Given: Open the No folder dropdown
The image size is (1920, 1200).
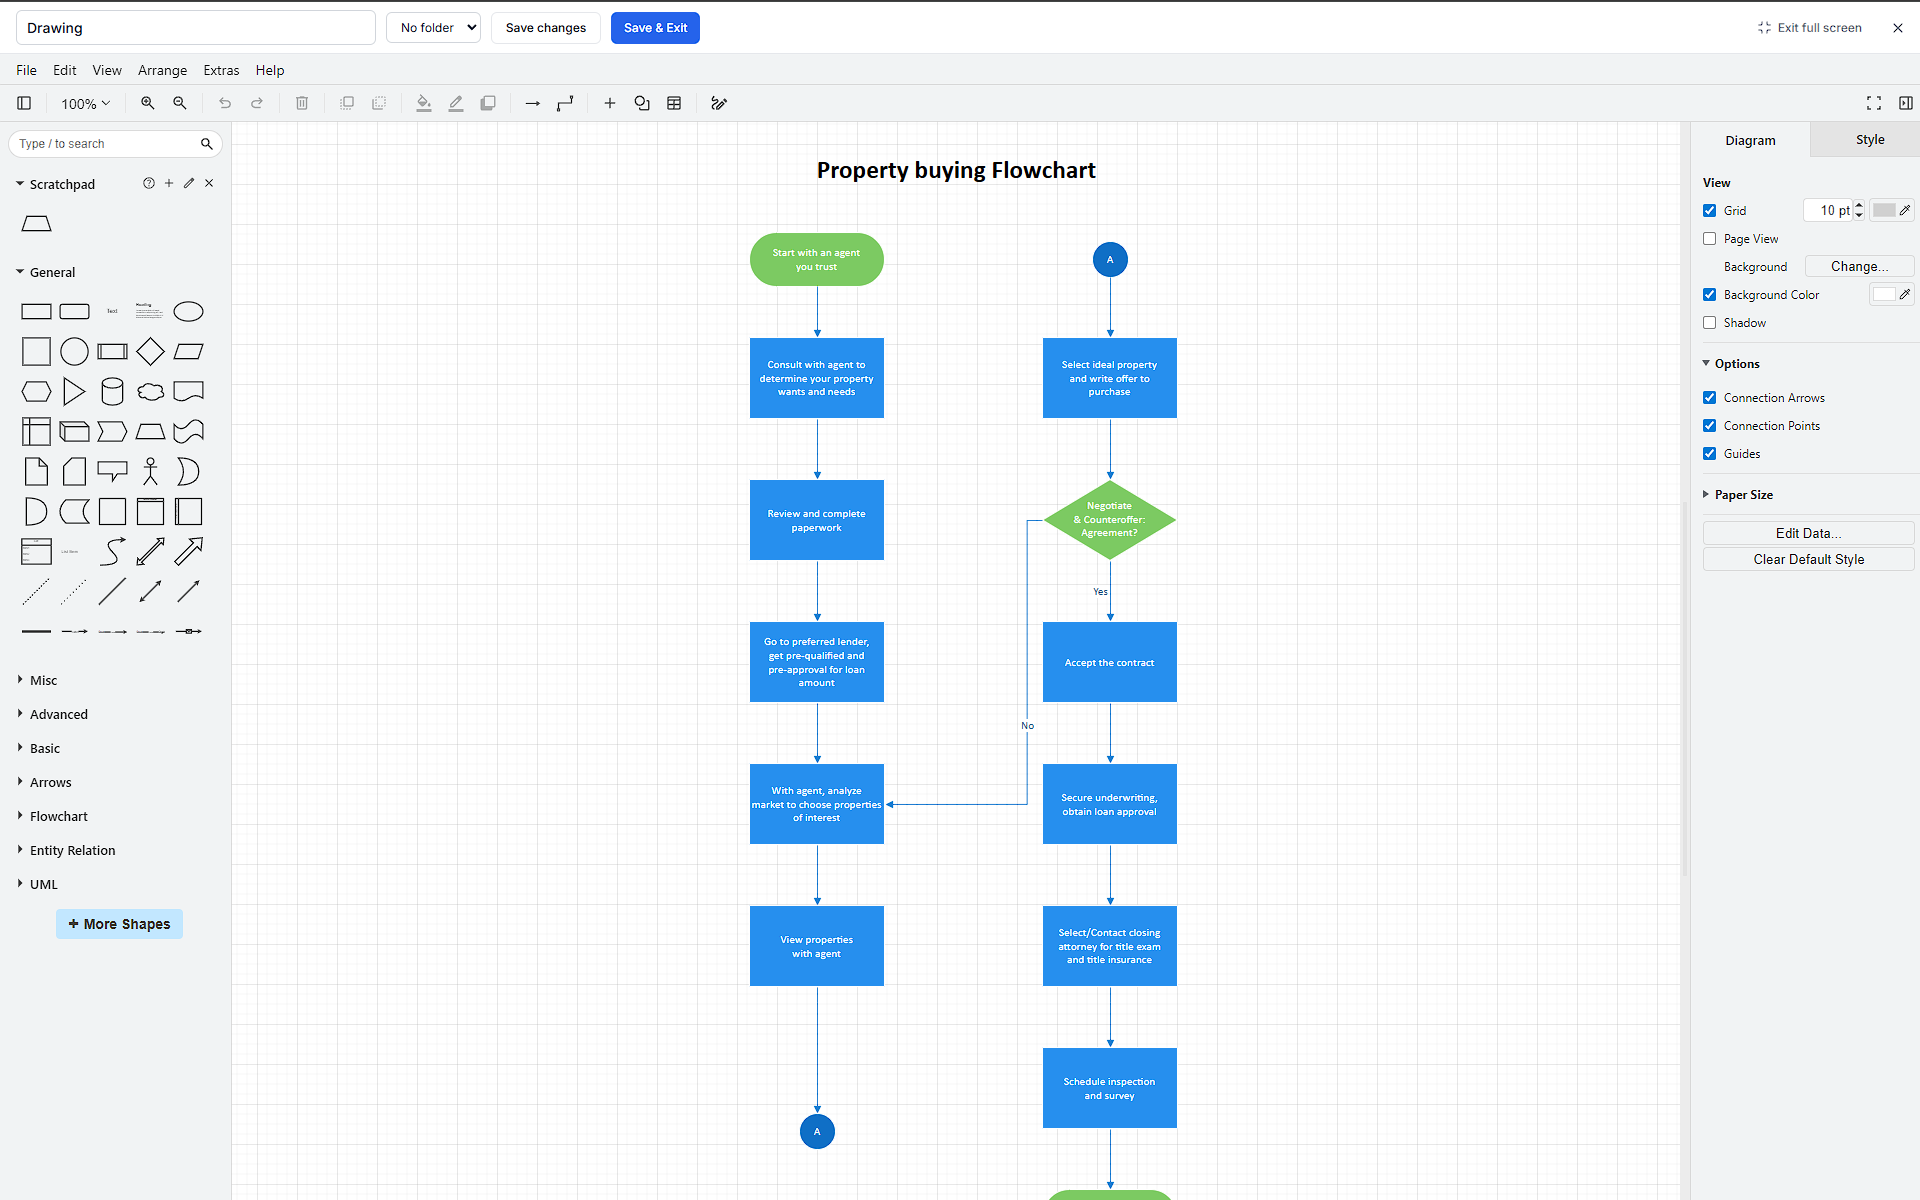Looking at the screenshot, I should coord(433,28).
